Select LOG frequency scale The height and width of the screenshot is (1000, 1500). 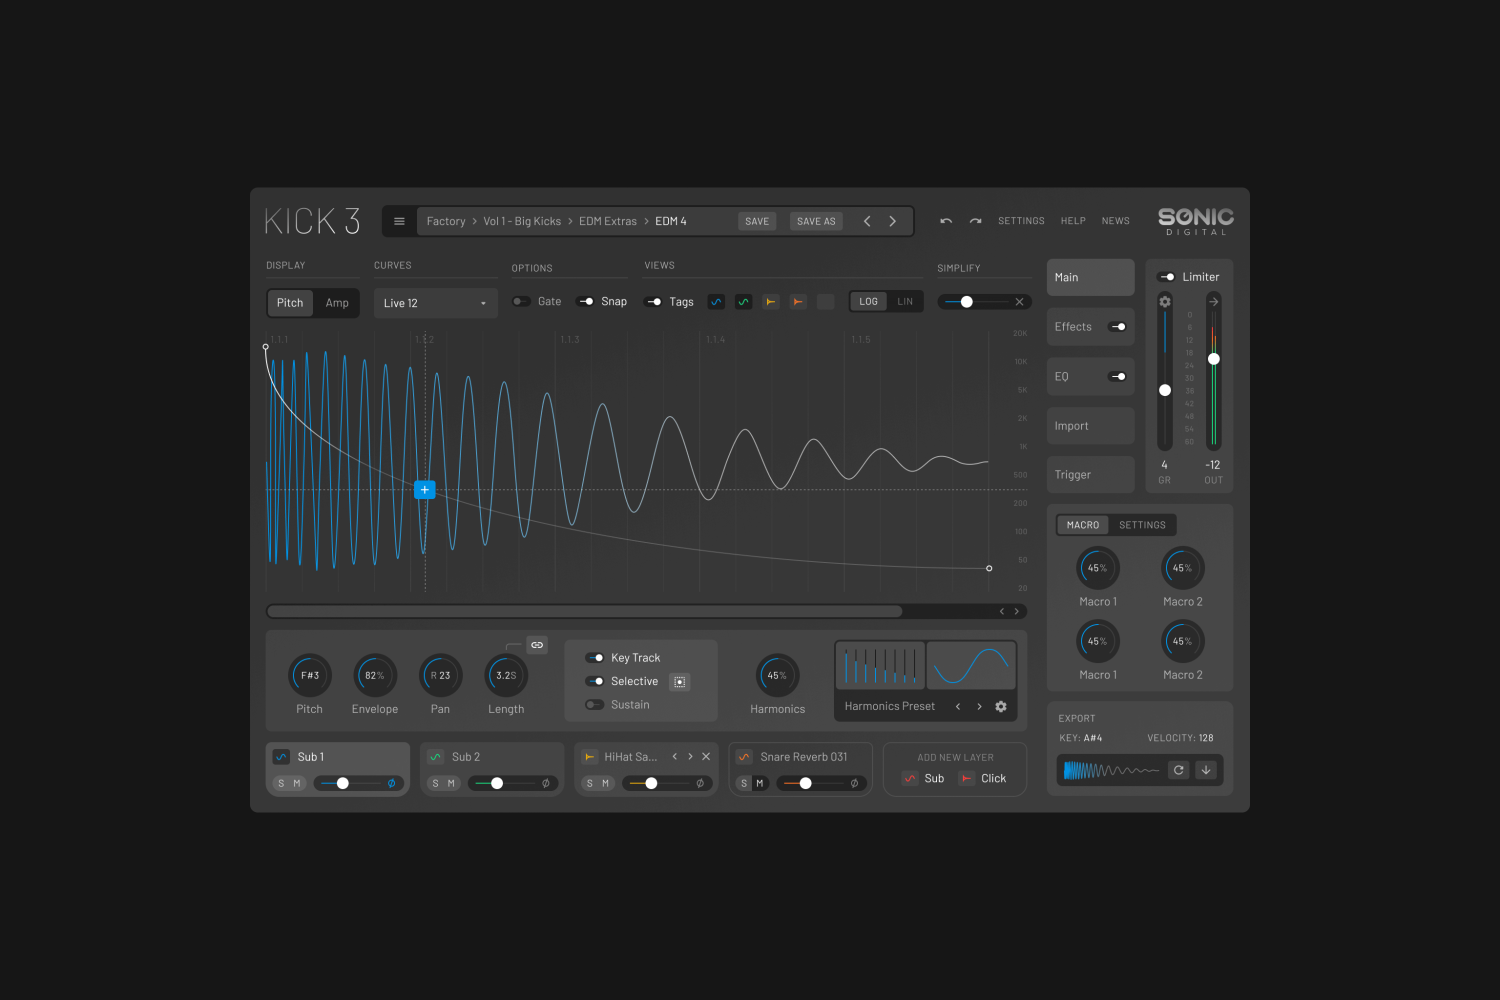coord(869,302)
